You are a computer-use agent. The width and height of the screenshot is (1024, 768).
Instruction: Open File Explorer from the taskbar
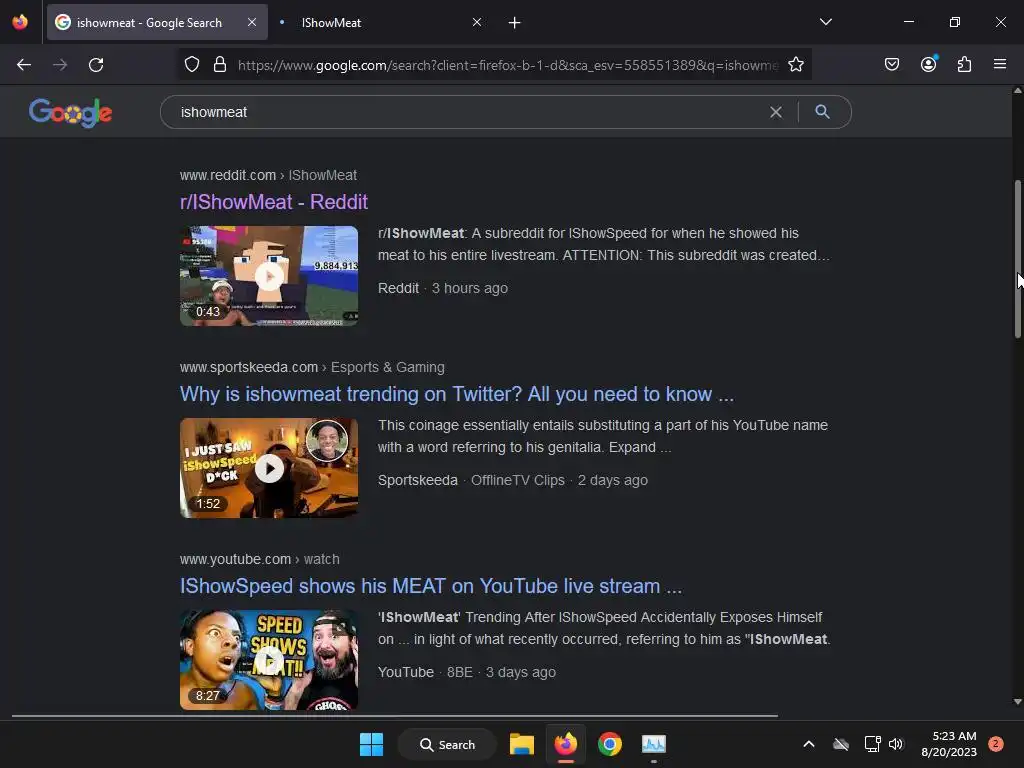coord(522,744)
